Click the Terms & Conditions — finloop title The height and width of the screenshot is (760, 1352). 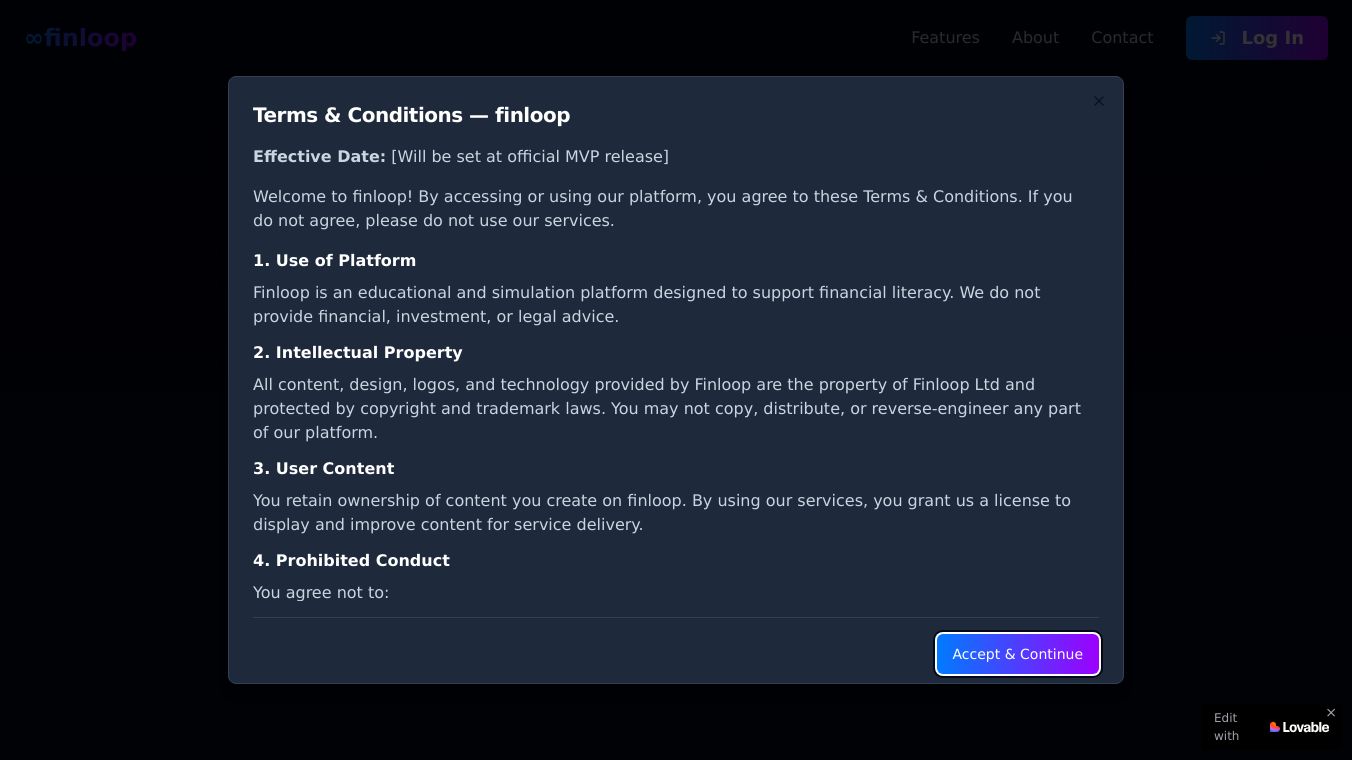[x=411, y=115]
